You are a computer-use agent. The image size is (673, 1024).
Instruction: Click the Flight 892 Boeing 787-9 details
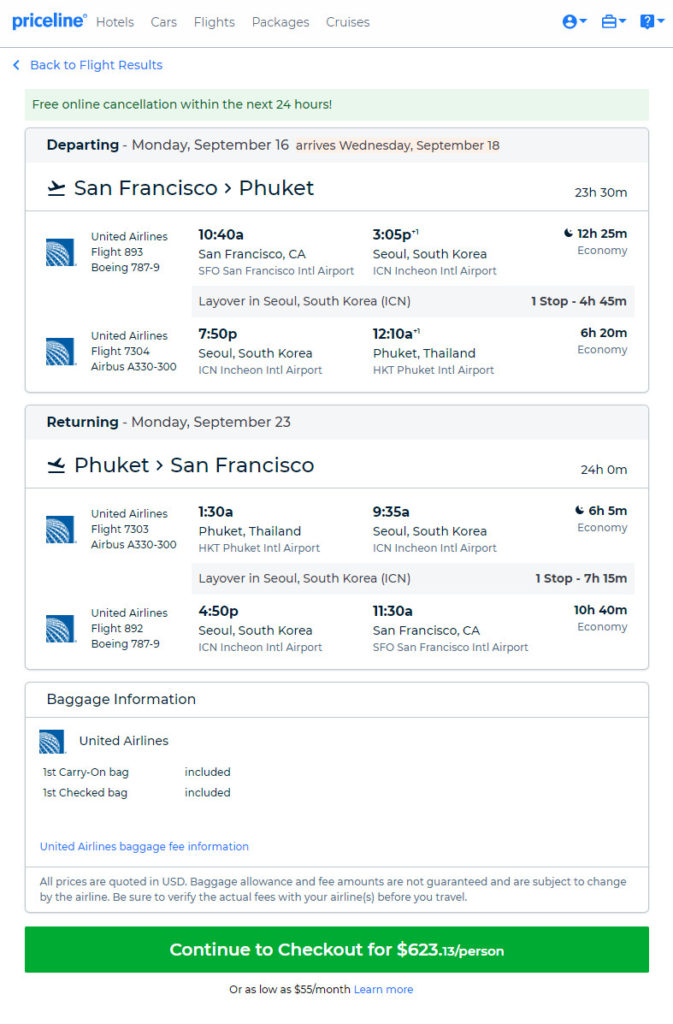coord(129,628)
